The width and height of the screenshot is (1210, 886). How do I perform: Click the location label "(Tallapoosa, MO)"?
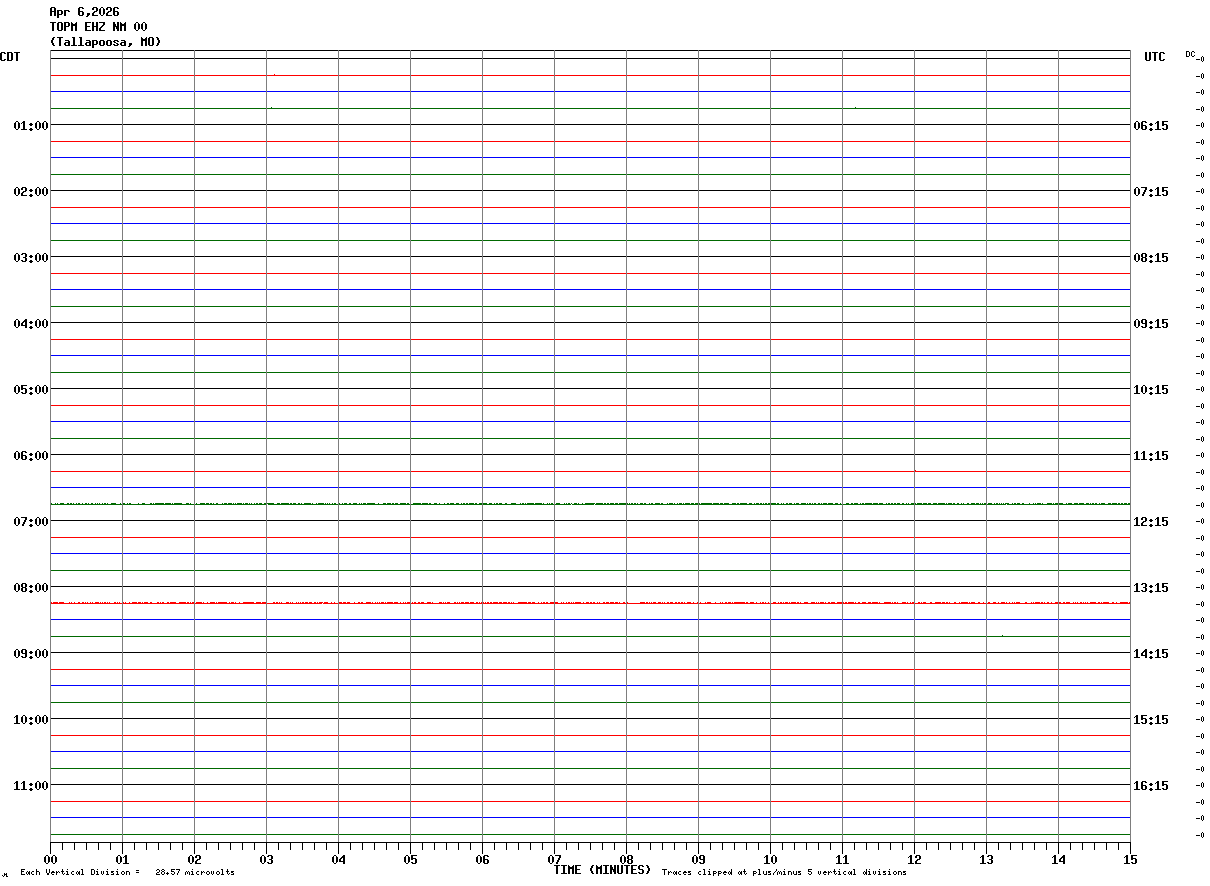tap(105, 42)
